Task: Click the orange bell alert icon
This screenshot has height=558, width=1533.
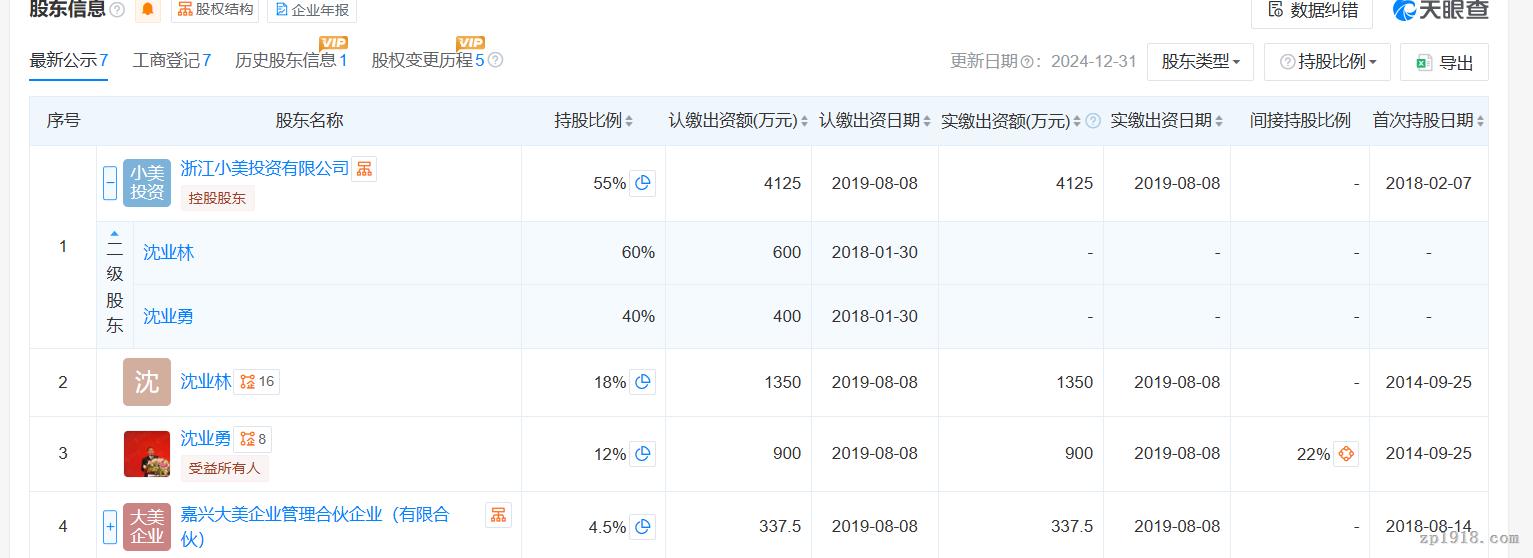Action: click(x=148, y=10)
